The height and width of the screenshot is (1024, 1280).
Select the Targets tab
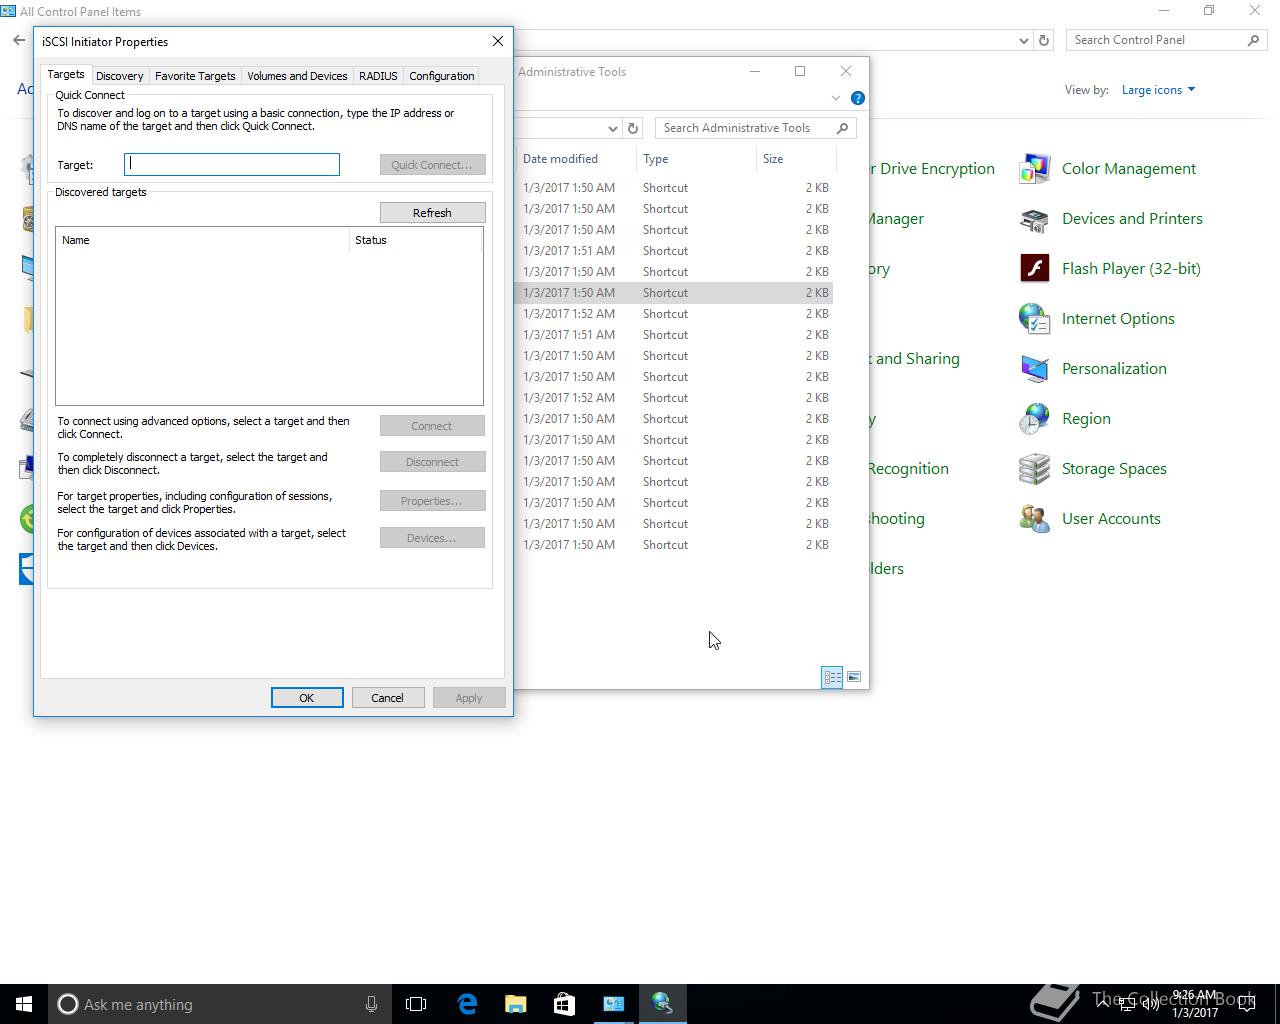coord(66,75)
